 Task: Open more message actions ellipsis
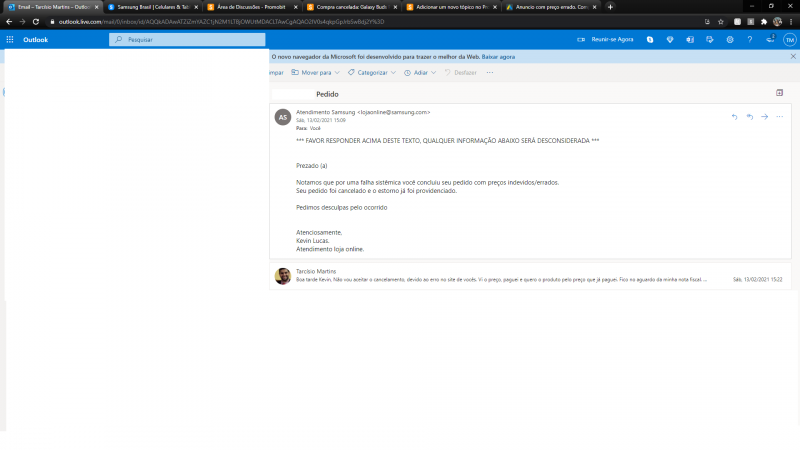[x=780, y=117]
